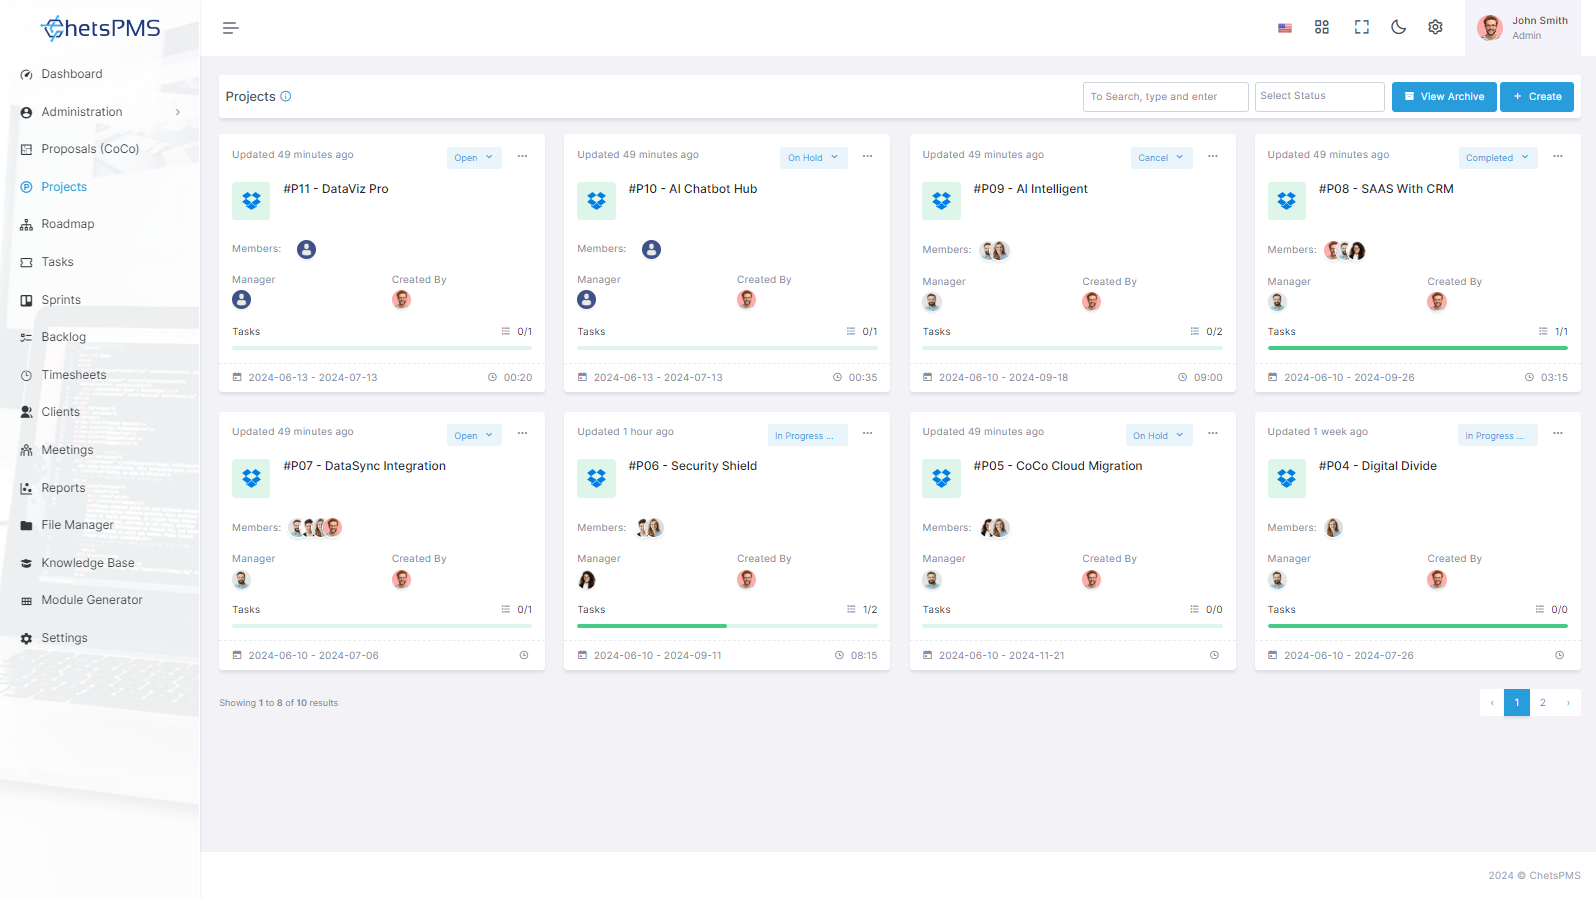Open the #P09 - AI Intelligent project title
1596x898 pixels.
pyautogui.click(x=1030, y=189)
